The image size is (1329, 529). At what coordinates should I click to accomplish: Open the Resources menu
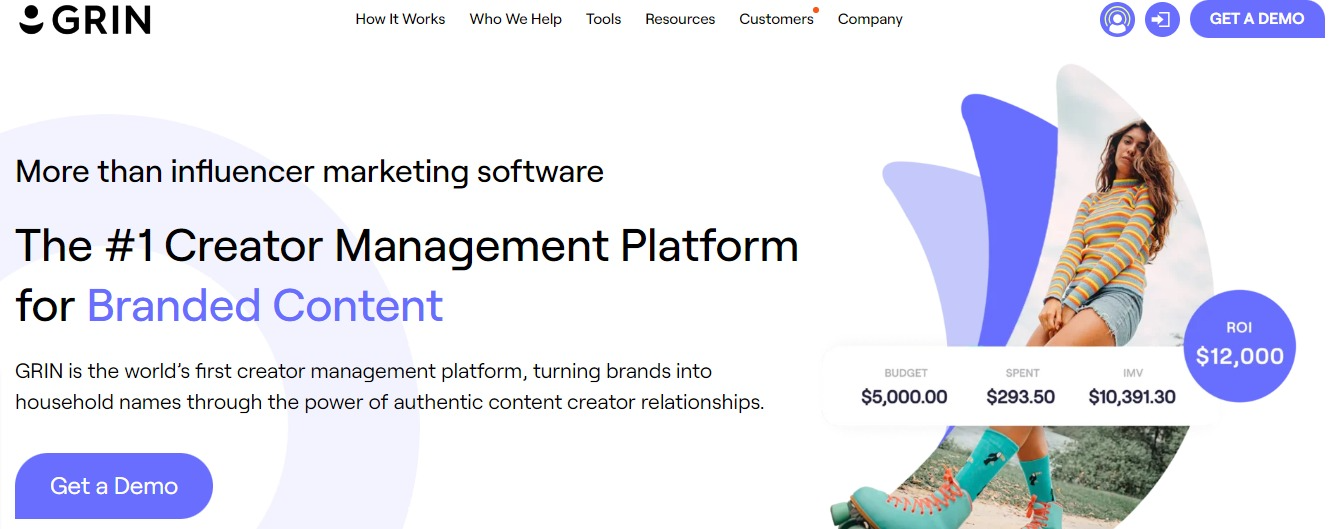click(x=680, y=19)
